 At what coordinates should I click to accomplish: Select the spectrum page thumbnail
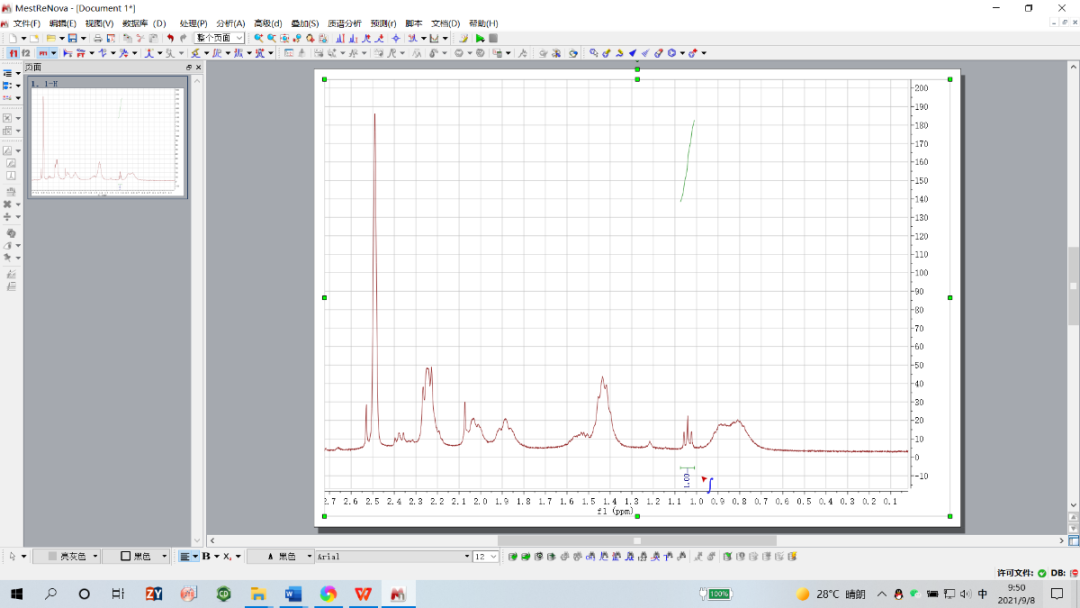[107, 137]
